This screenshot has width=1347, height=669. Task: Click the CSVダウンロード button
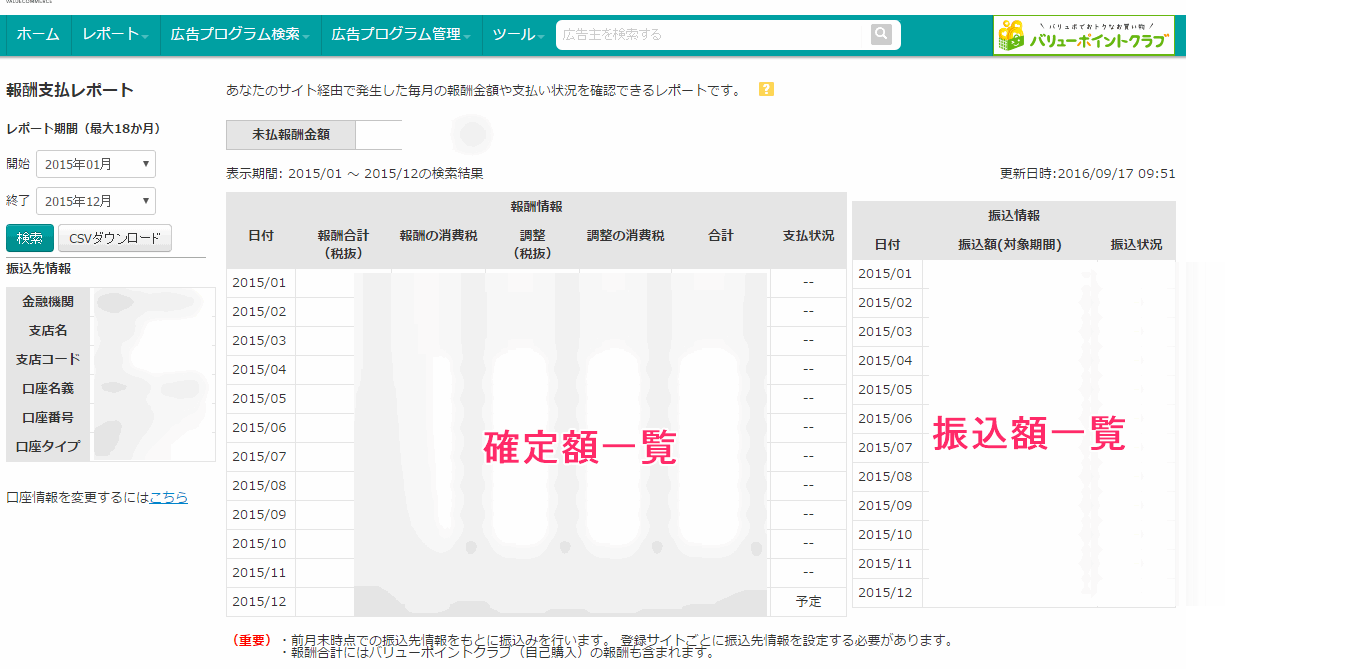click(115, 238)
